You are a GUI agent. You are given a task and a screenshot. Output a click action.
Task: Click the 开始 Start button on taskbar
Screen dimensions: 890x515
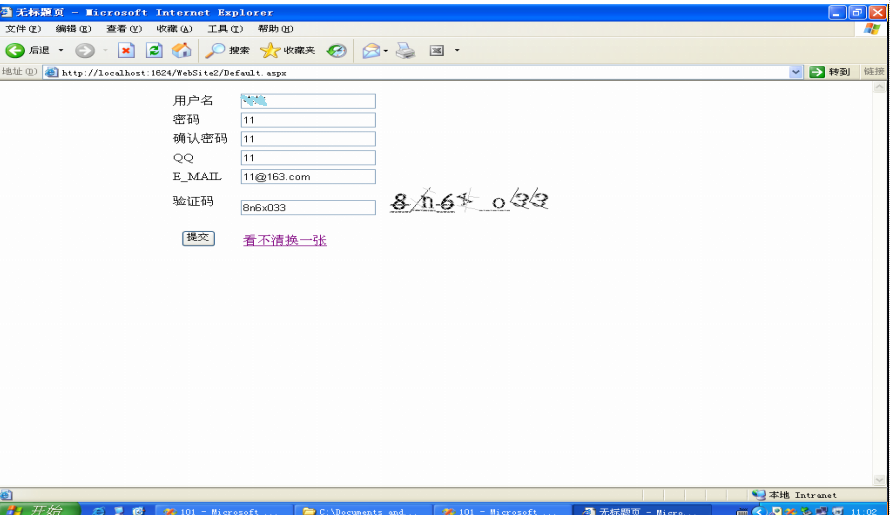click(x=36, y=509)
